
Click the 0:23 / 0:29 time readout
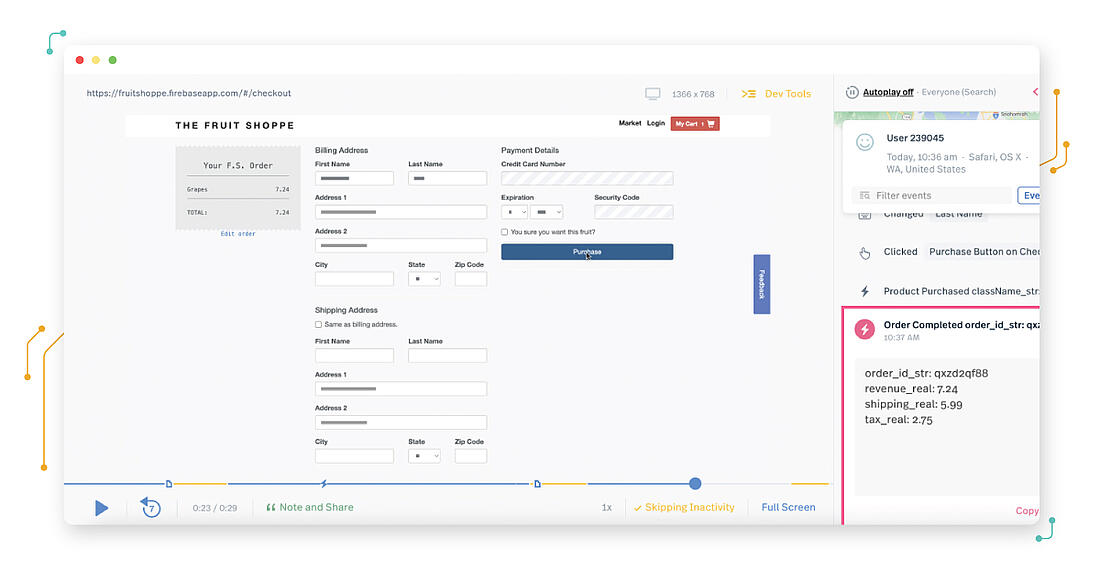pos(215,507)
